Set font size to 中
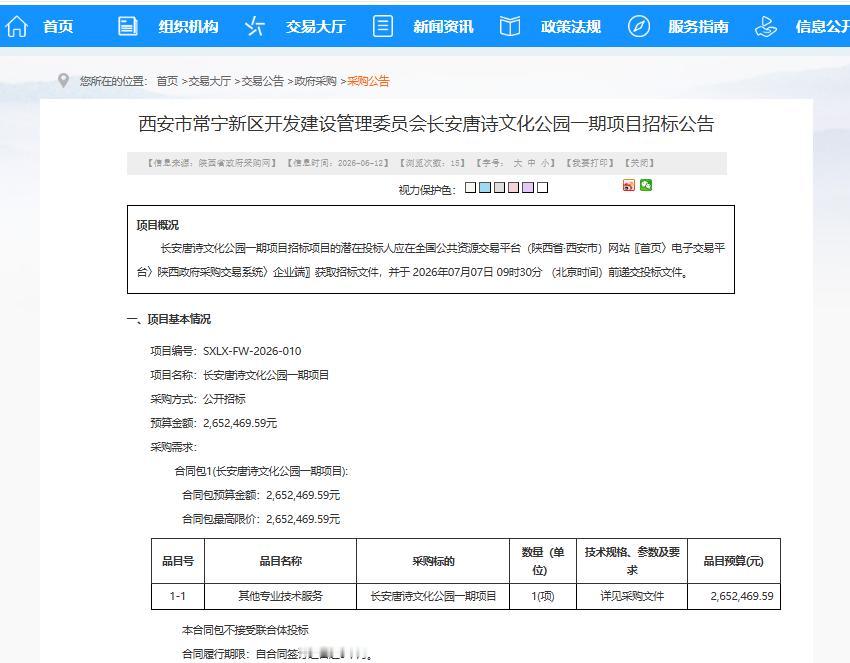The image size is (850, 663). (531, 163)
